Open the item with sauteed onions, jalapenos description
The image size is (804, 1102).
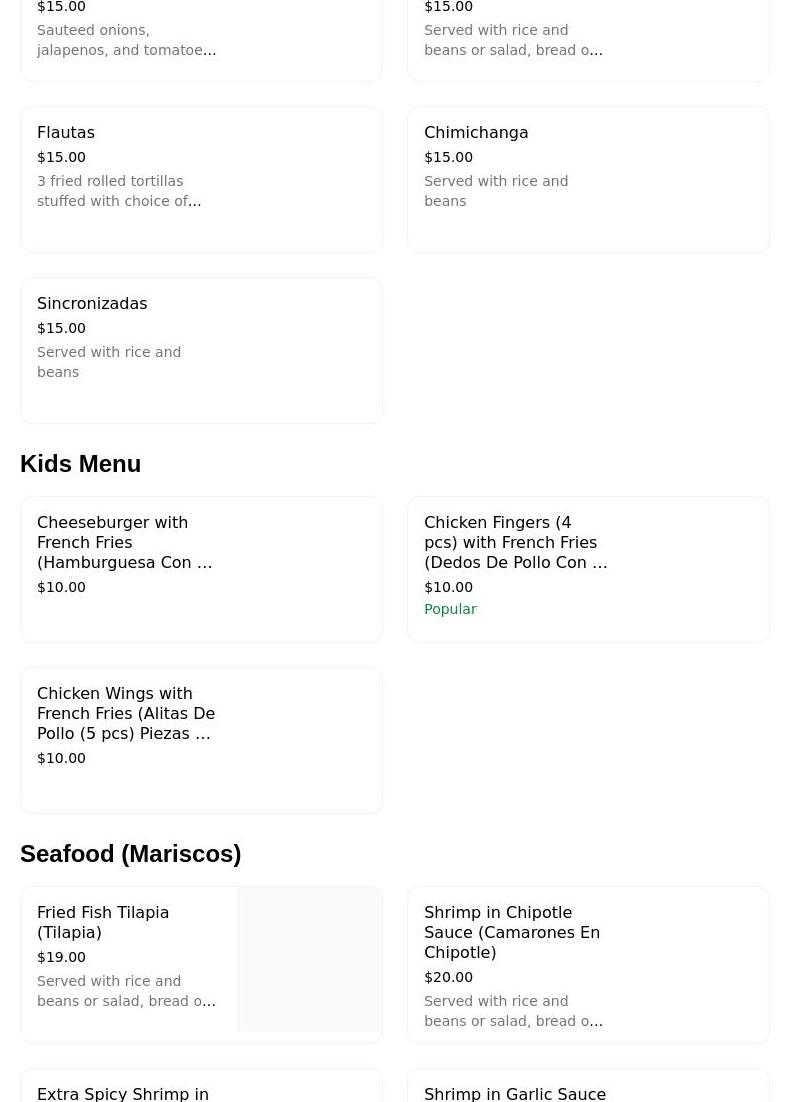click(126, 40)
